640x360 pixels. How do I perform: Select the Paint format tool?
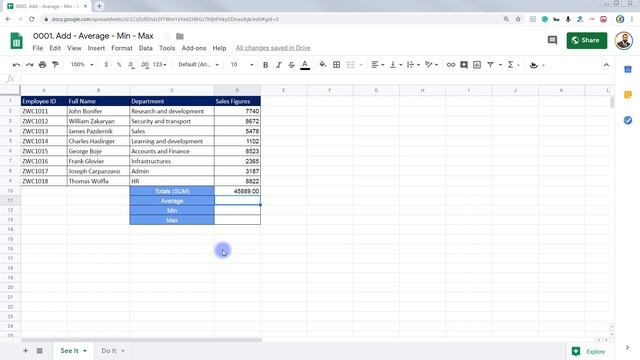56,64
